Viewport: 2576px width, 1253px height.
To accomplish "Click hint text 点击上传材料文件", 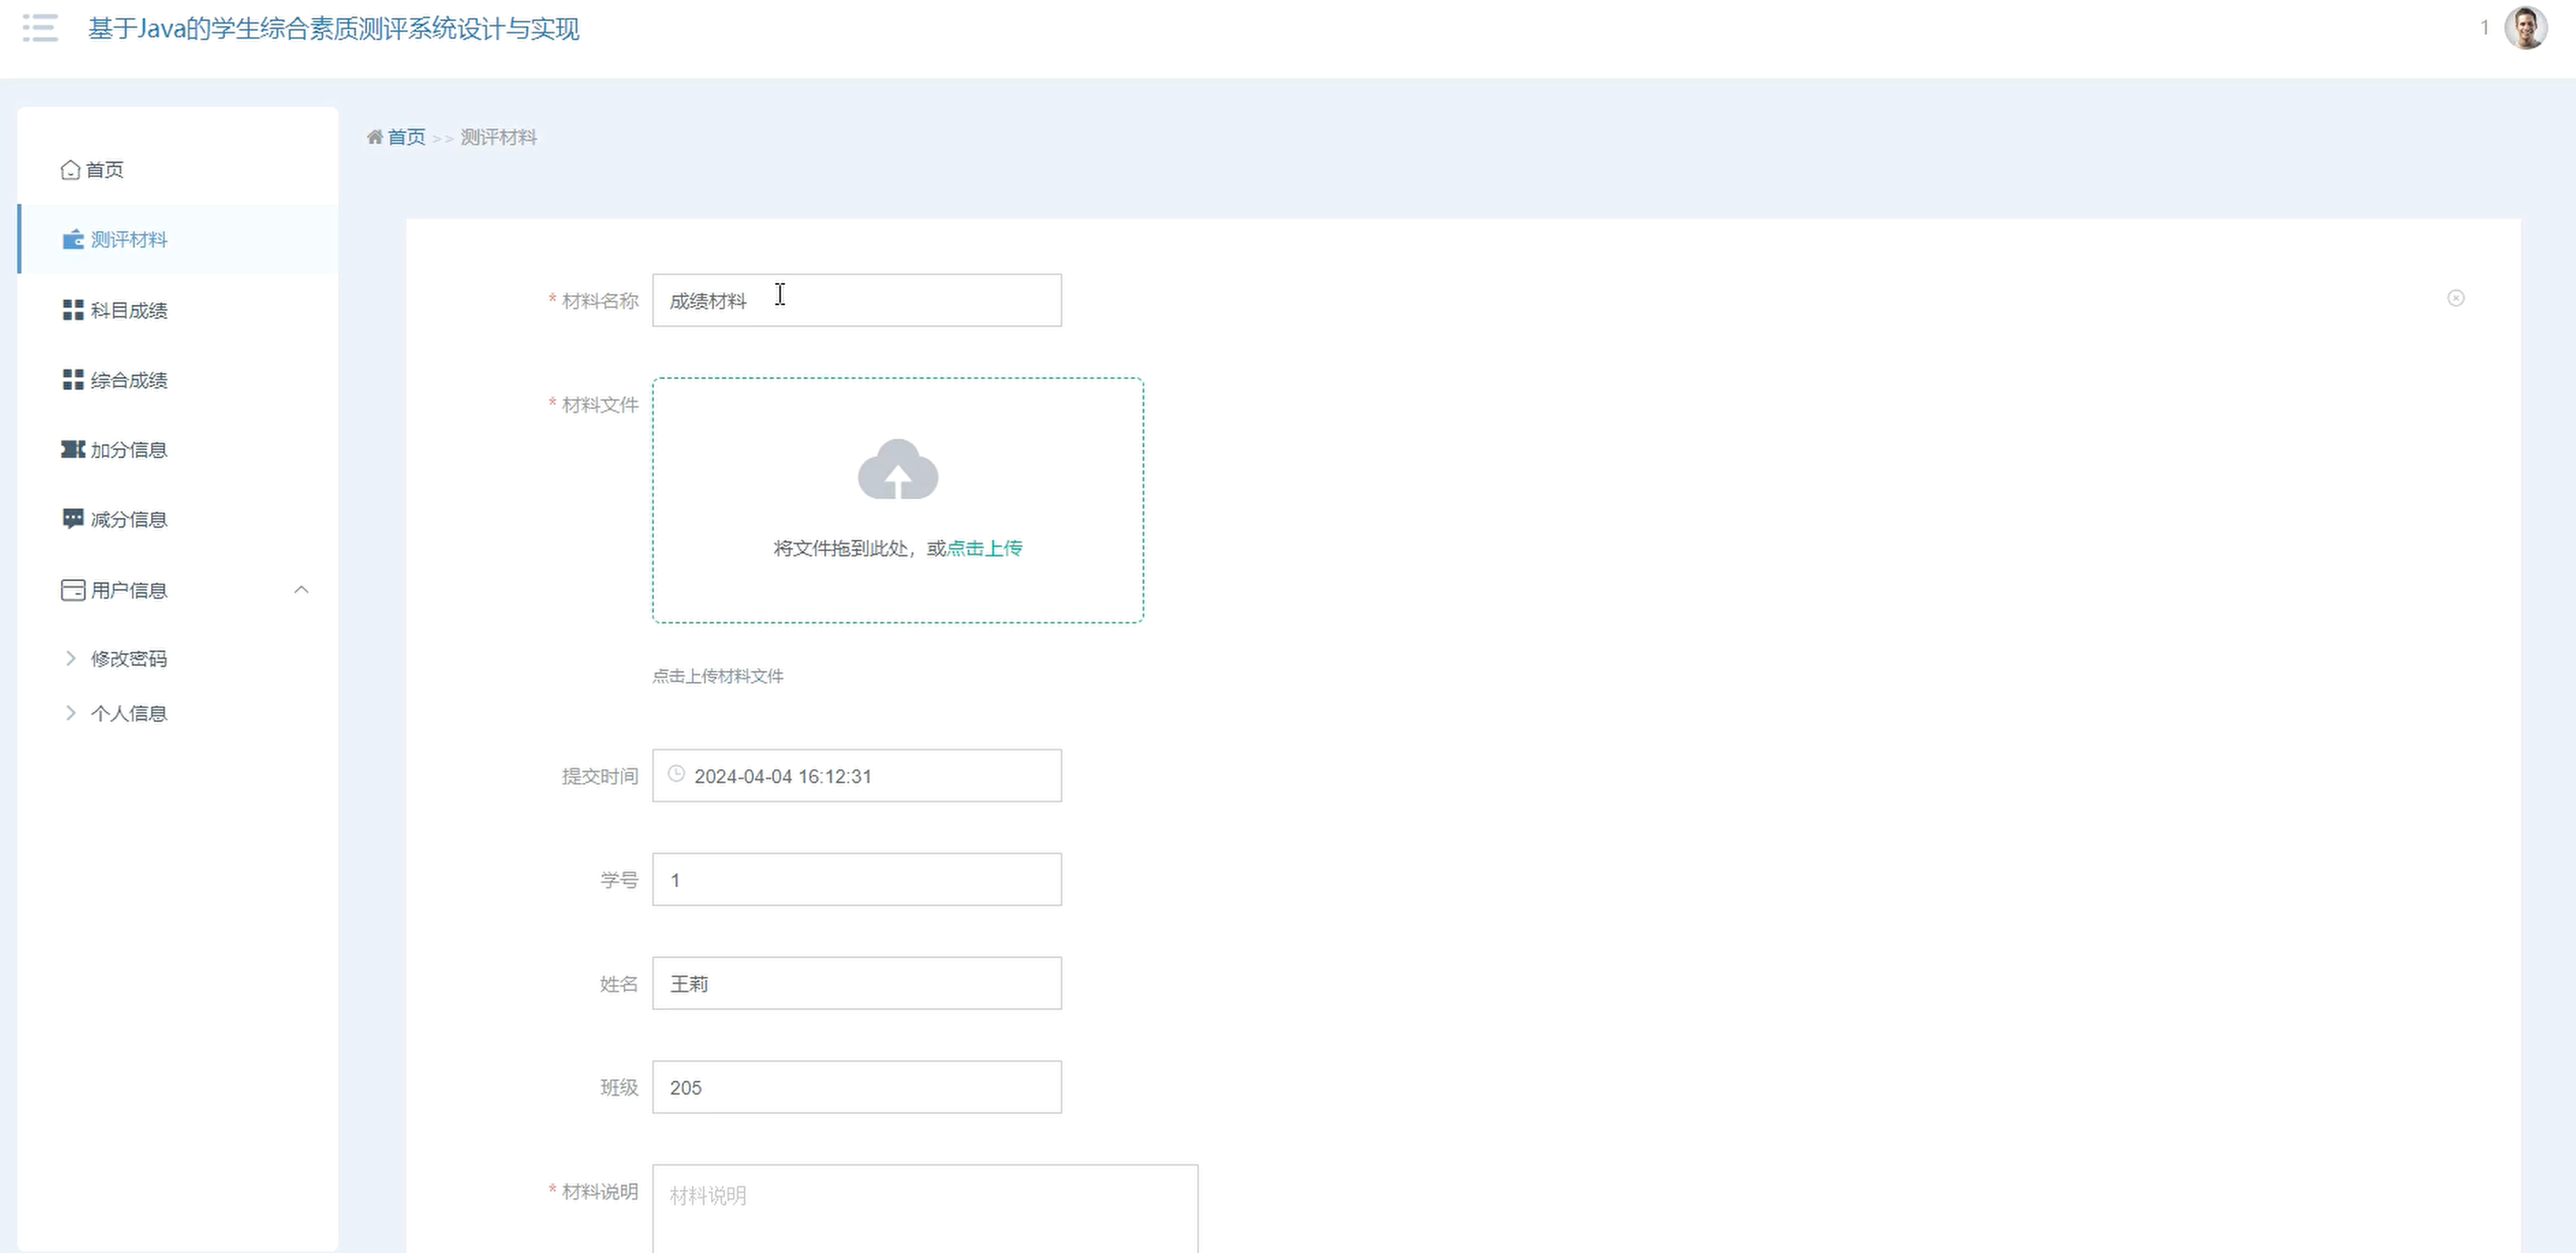I will pos(718,676).
